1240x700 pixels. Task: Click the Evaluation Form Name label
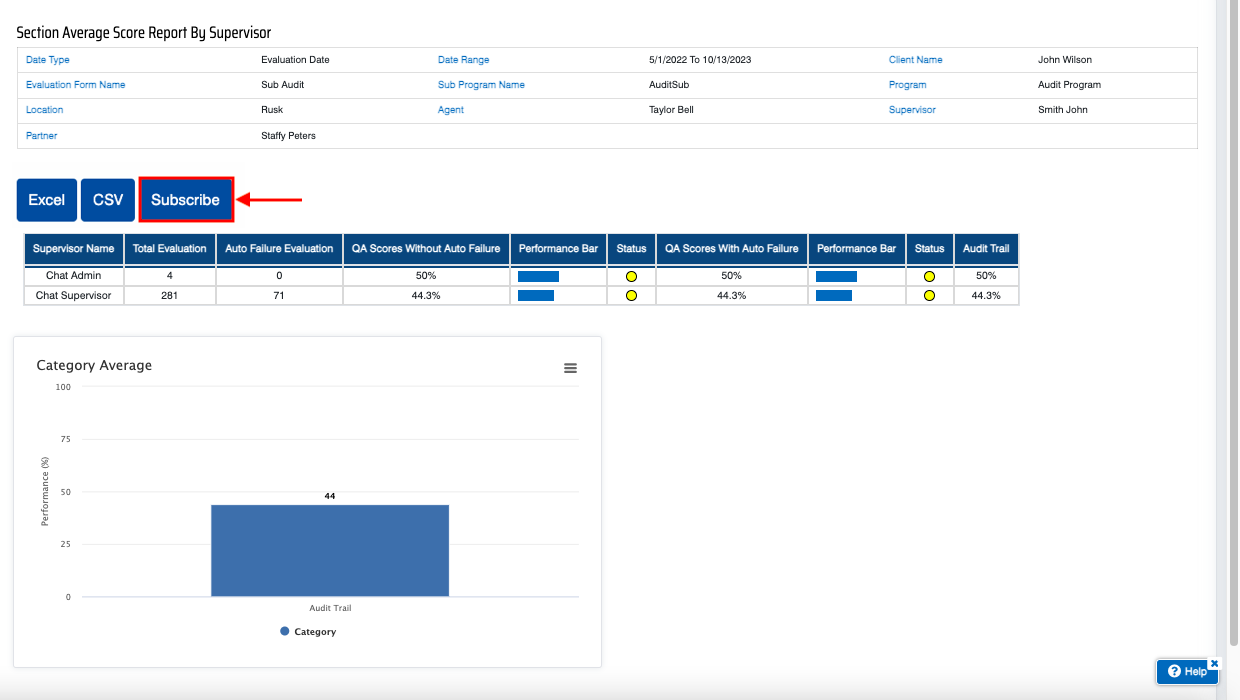pyautogui.click(x=76, y=85)
